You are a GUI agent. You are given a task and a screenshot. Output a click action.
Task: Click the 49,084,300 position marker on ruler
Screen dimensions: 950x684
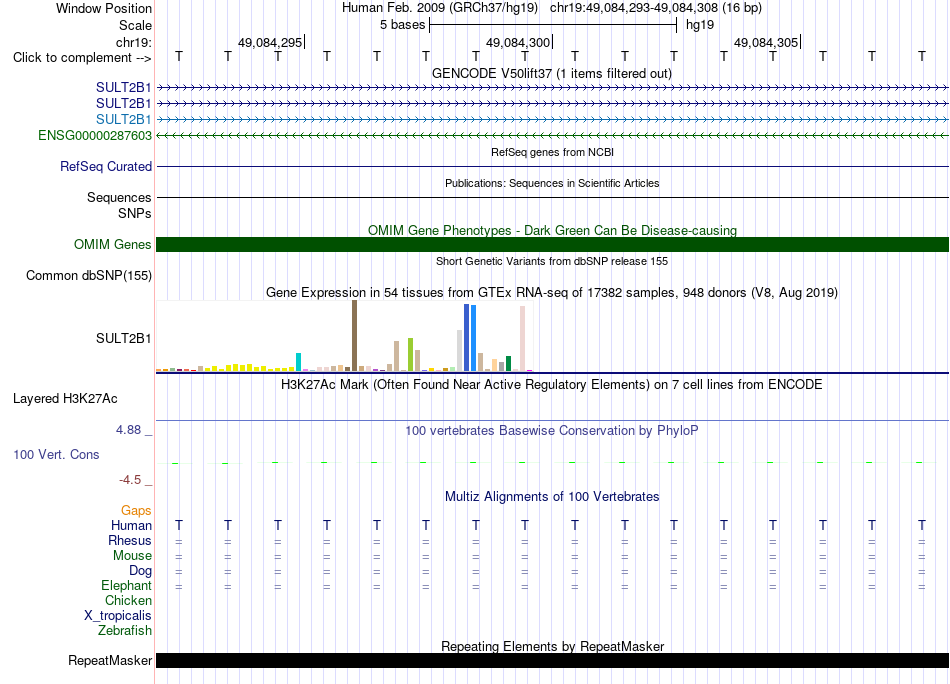(519, 42)
